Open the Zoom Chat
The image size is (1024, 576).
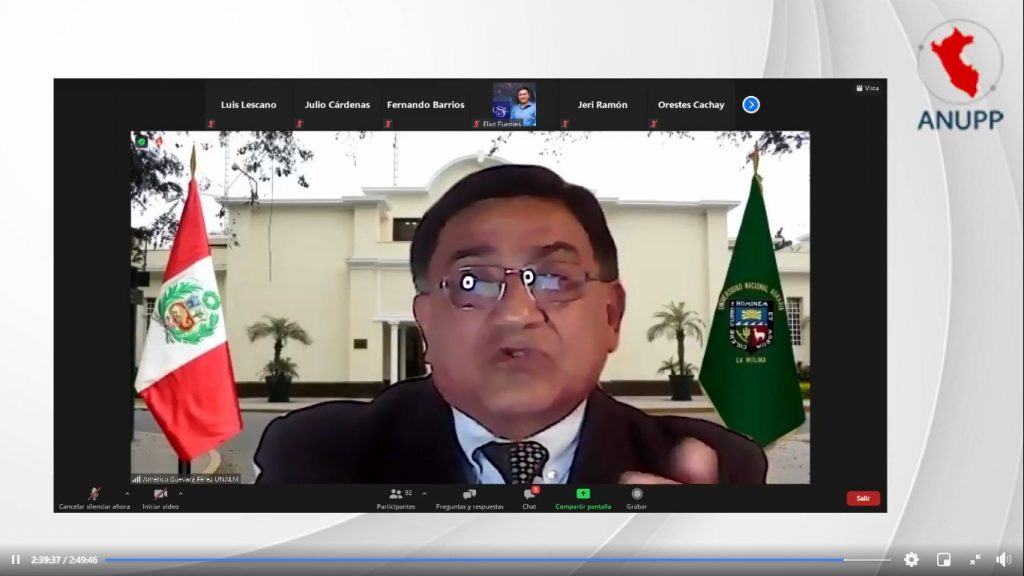tap(530, 498)
